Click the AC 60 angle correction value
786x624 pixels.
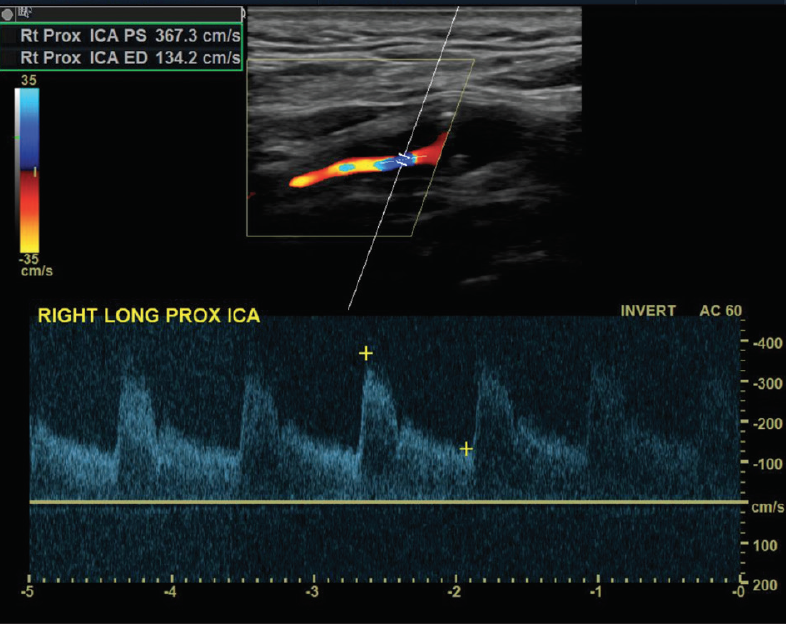point(720,311)
